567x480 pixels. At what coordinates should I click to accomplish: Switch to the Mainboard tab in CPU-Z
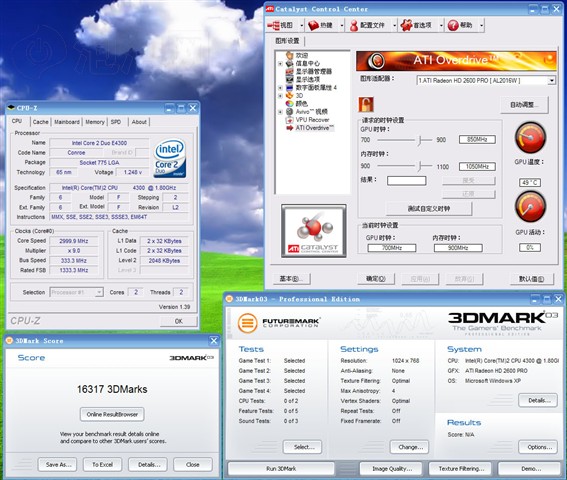67,122
